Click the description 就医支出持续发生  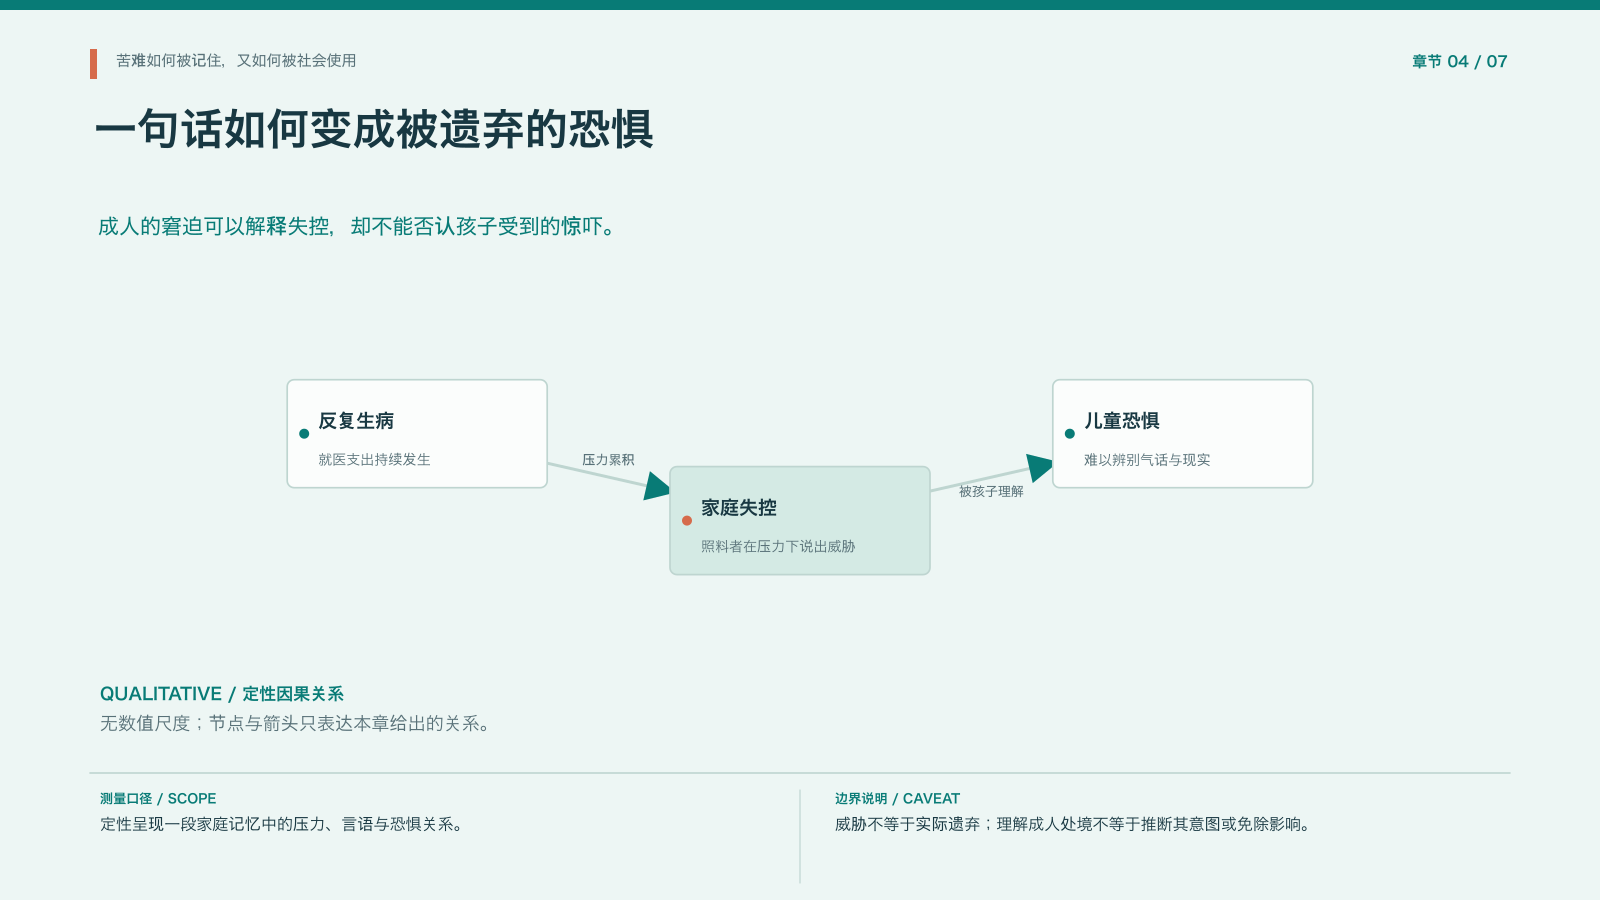[374, 460]
